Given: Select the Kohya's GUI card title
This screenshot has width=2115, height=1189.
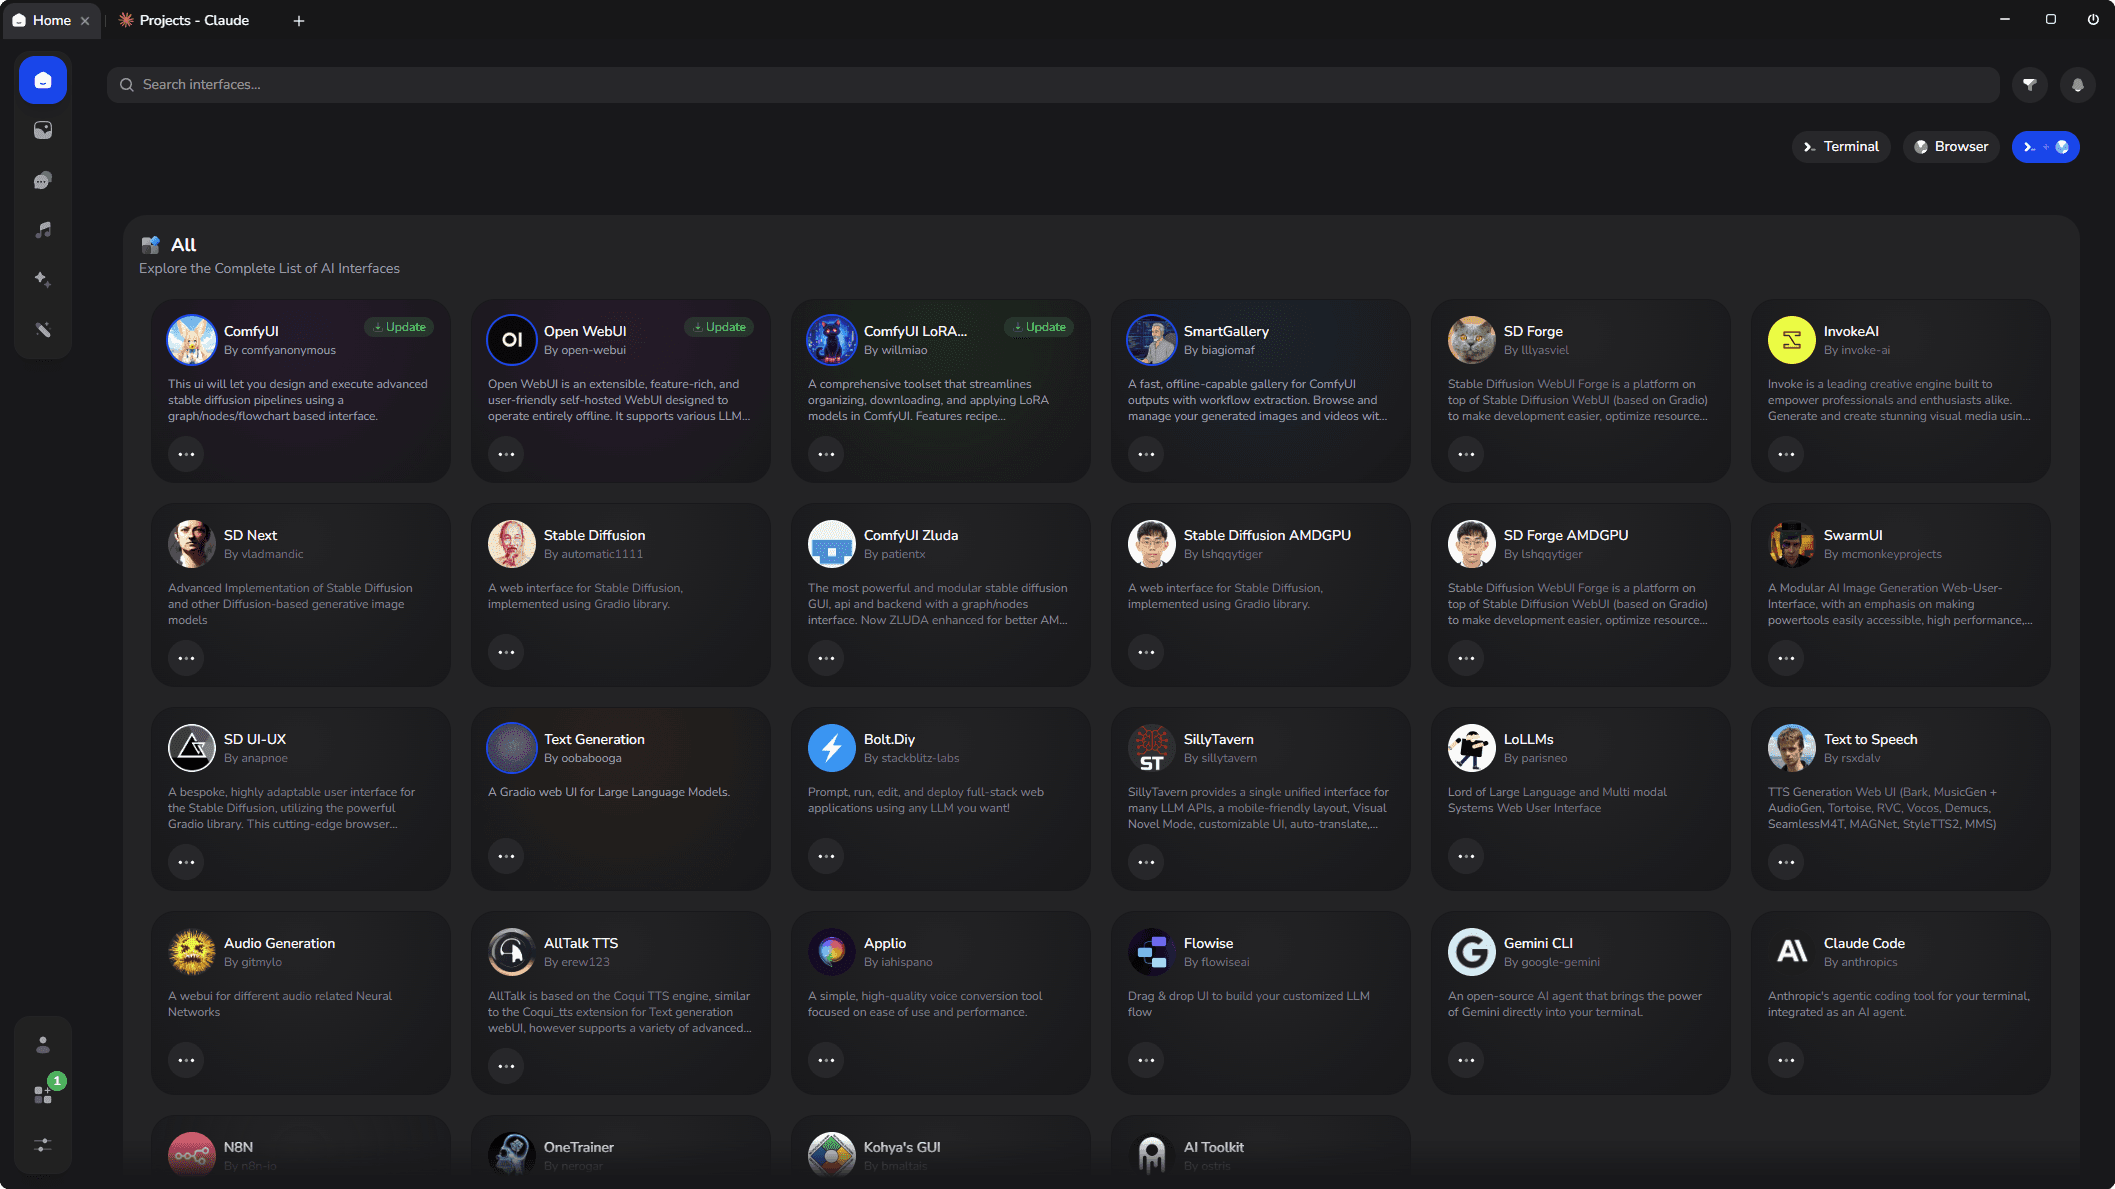Looking at the screenshot, I should [x=902, y=1147].
